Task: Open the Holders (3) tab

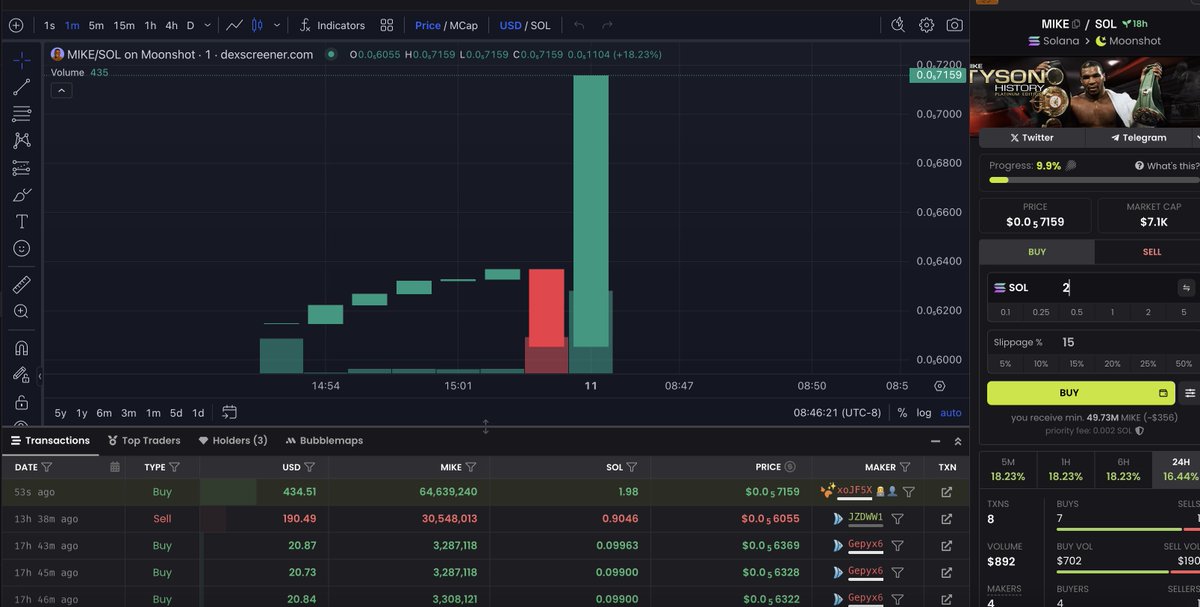Action: [x=233, y=440]
